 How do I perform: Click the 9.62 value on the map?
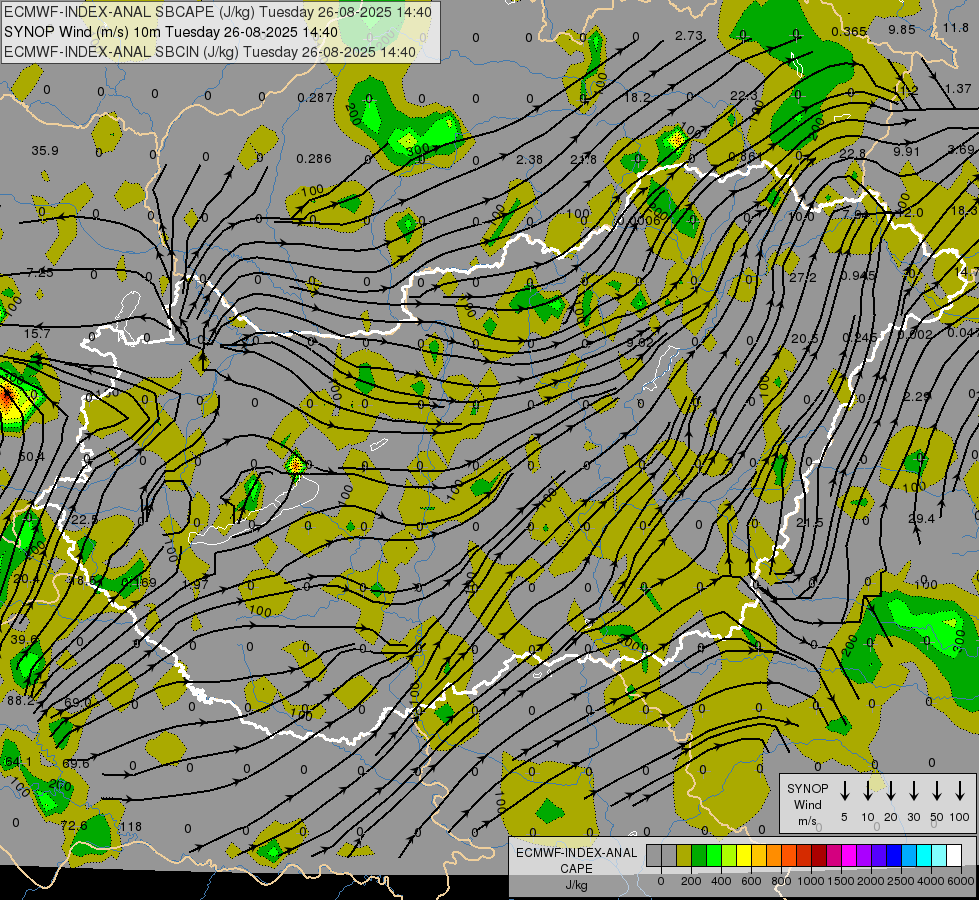(640, 342)
